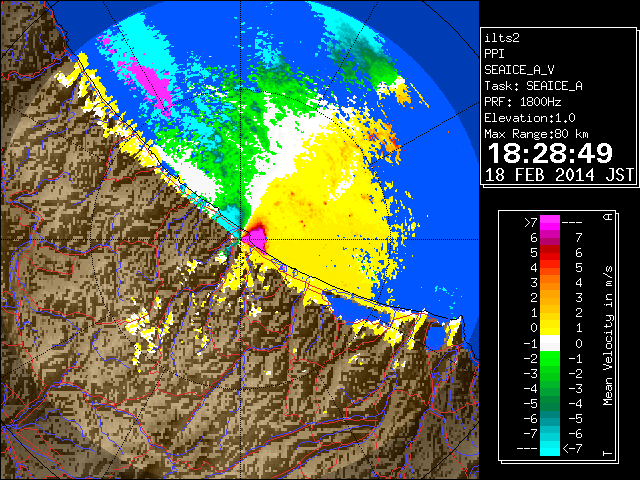Click the legend scale value 6 on left
The width and height of the screenshot is (640, 480).
click(x=533, y=238)
